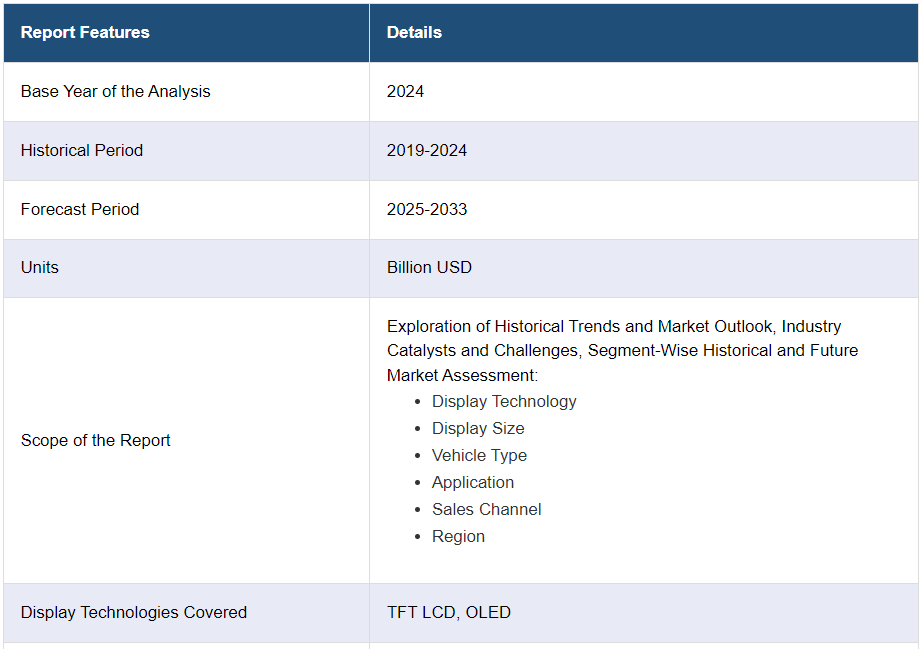Select the Historical Period row label
Viewport: 924px width, 649px height.
[82, 150]
